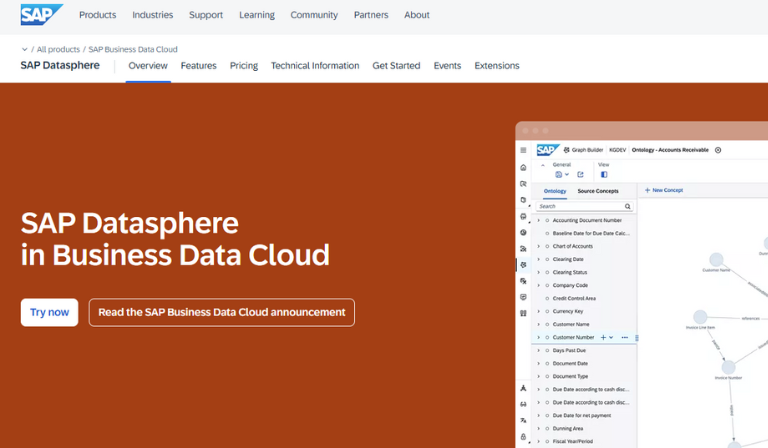Select the Invoice Line Item graph node
768x448 pixels.
700,317
